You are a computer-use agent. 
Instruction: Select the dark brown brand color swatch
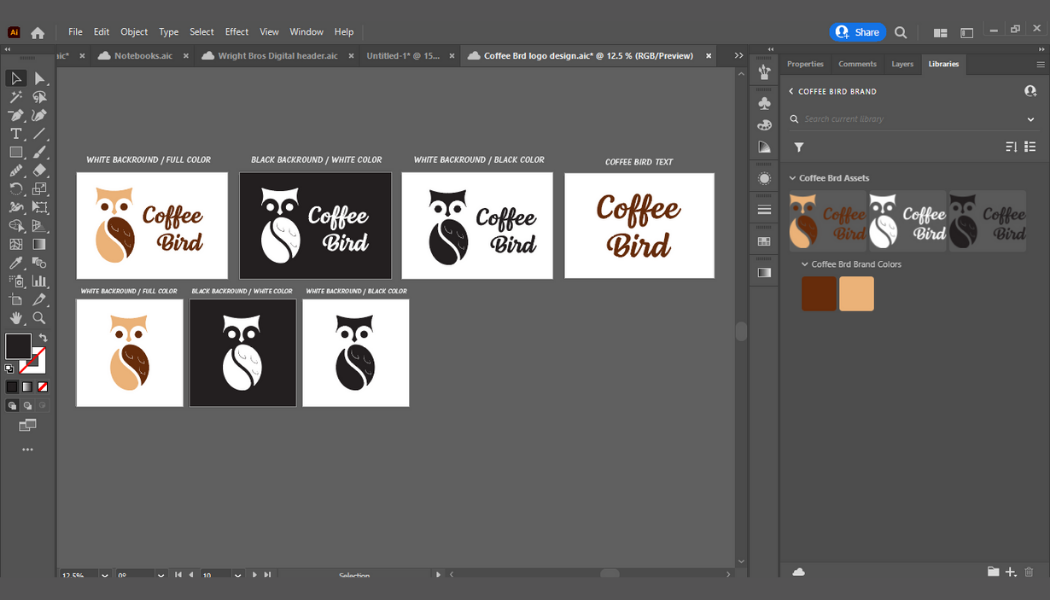[x=819, y=294]
